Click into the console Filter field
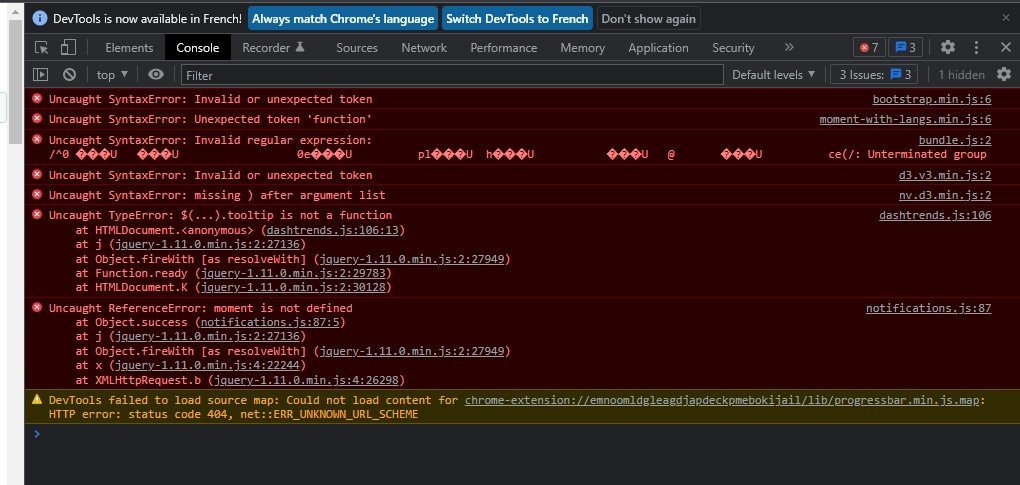Image resolution: width=1020 pixels, height=485 pixels. (452, 75)
